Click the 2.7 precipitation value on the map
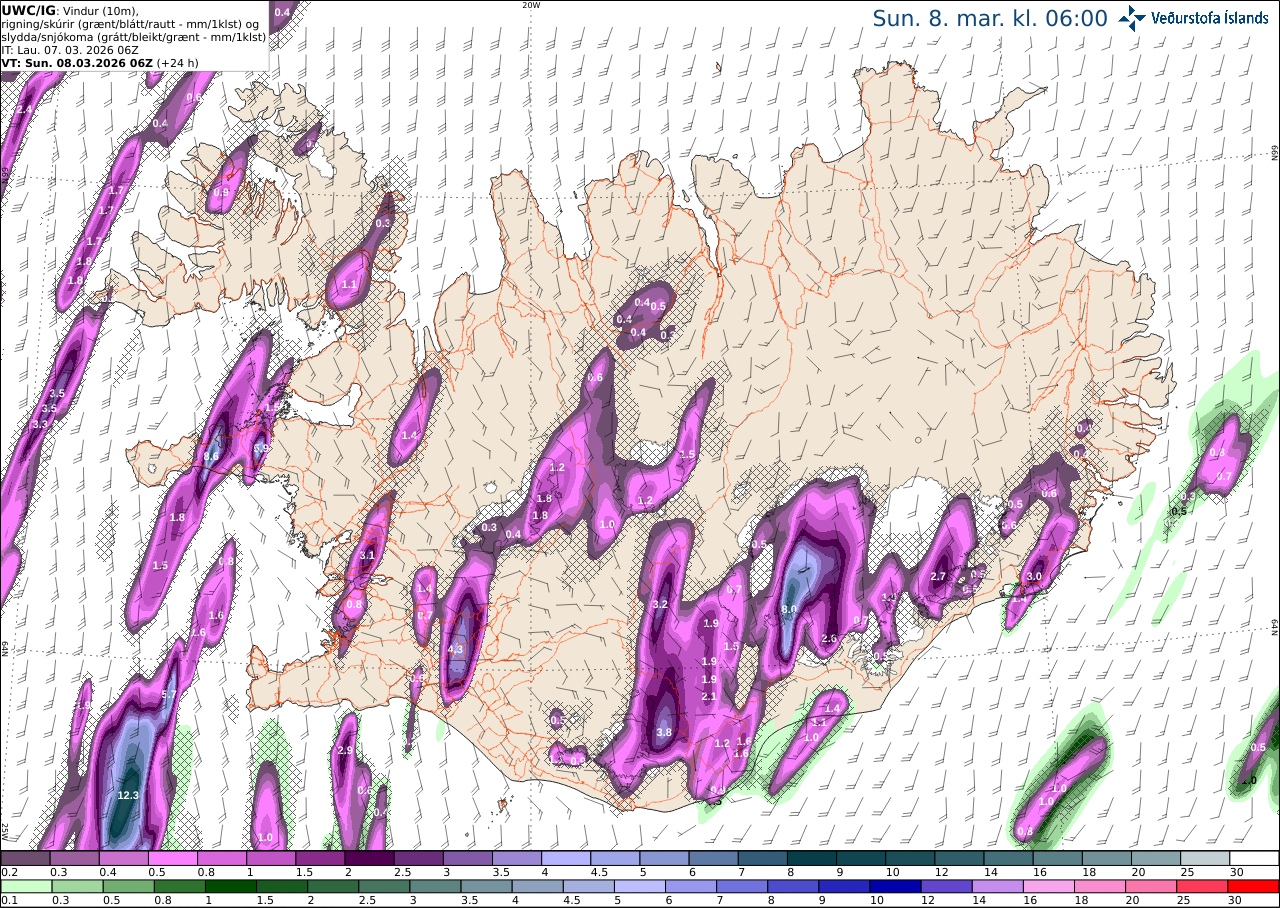 (938, 577)
